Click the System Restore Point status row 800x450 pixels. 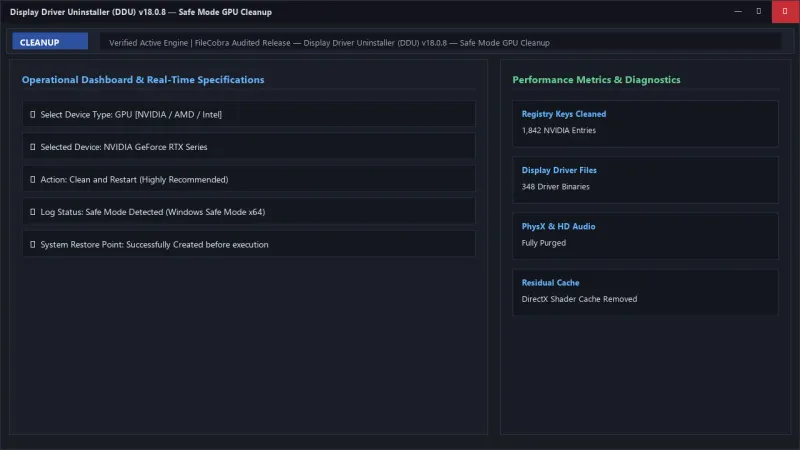pos(249,244)
